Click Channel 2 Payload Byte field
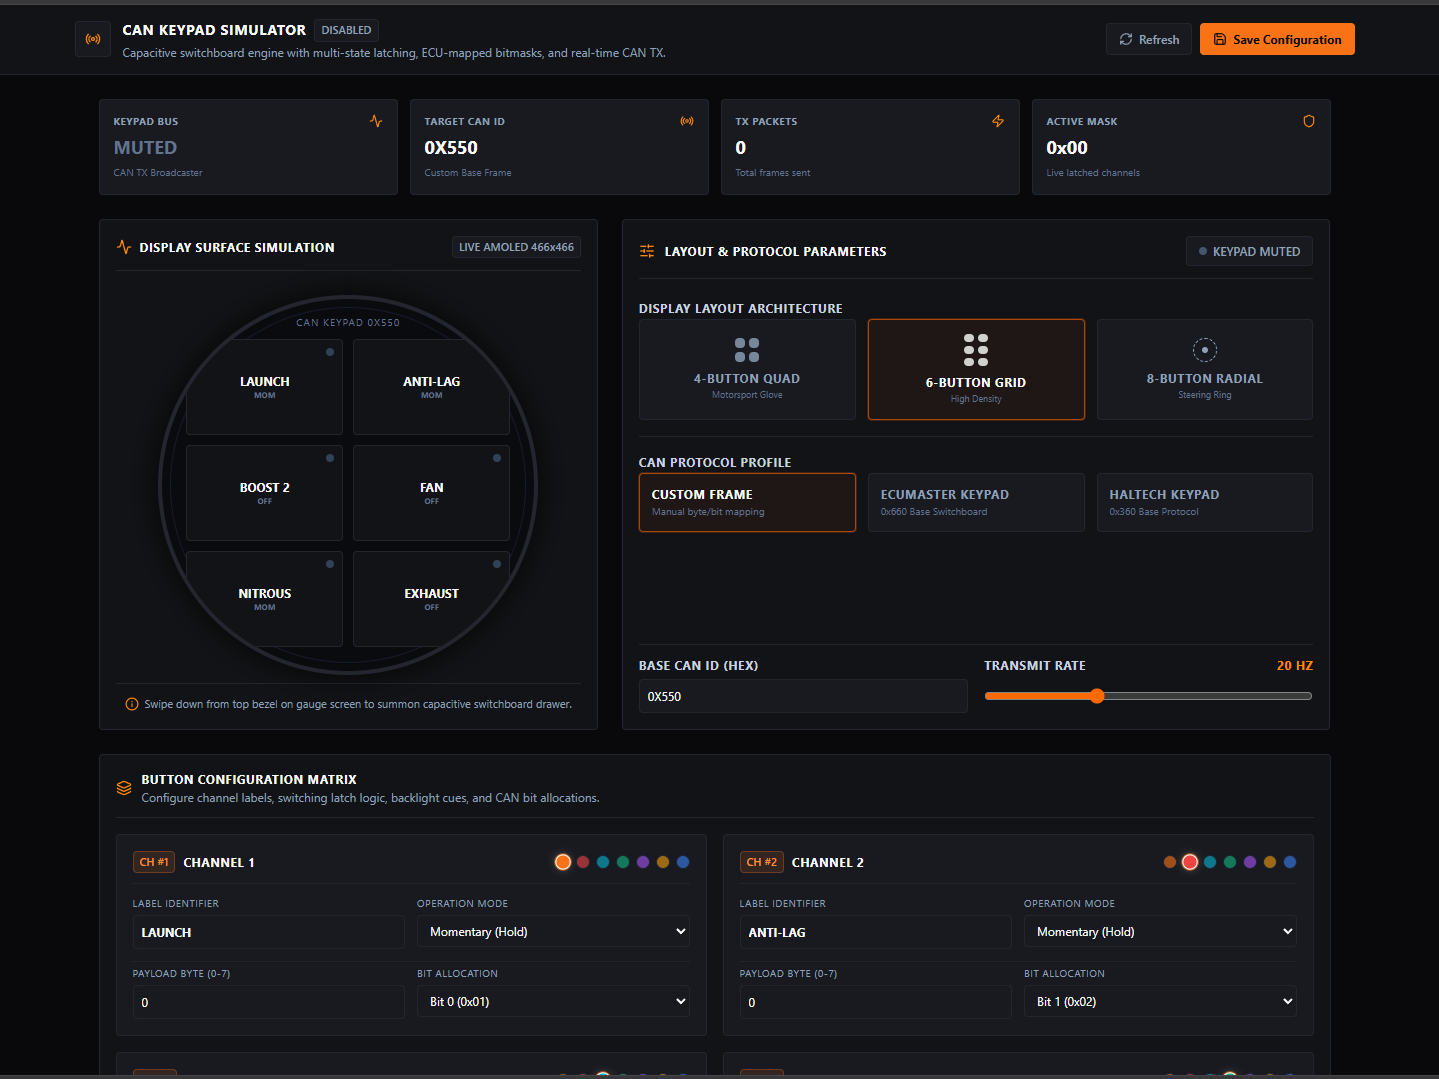Screen dimensions: 1439x1079 coord(876,1002)
